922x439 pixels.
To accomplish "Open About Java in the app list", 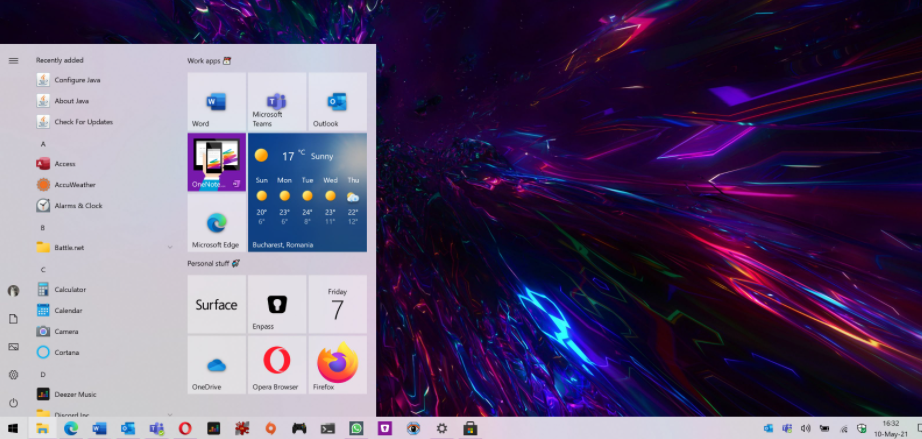I will [x=105, y=101].
